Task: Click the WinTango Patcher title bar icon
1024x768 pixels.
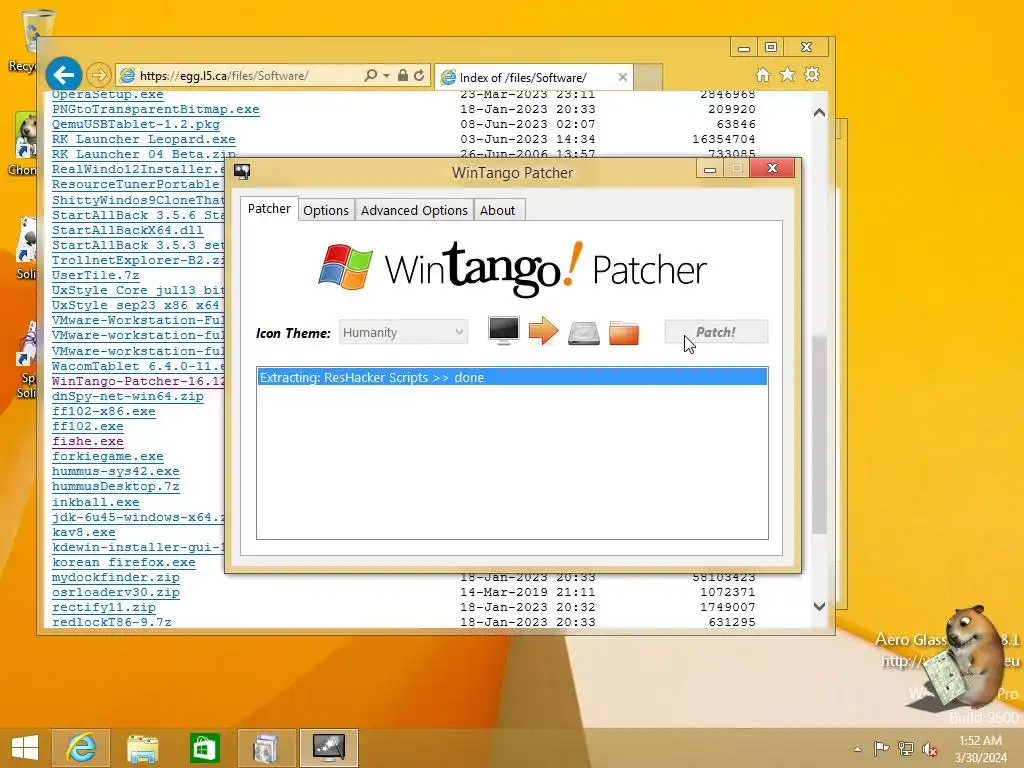Action: [x=242, y=172]
